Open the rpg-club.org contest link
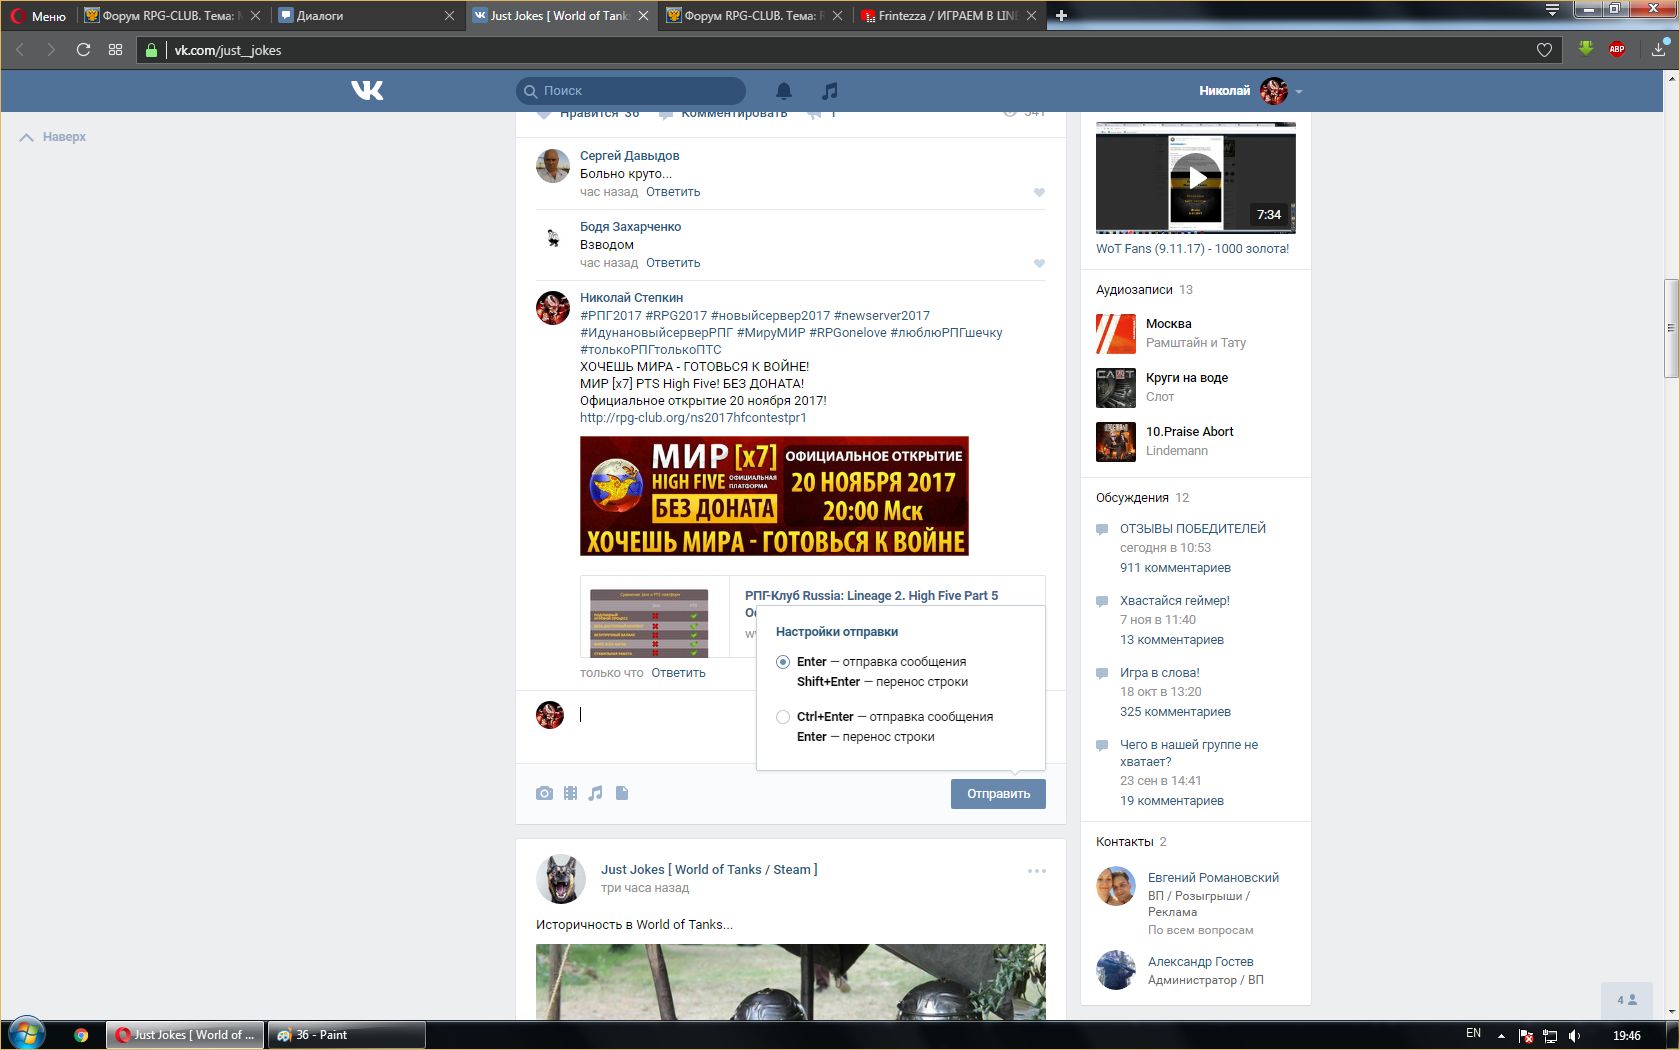The height and width of the screenshot is (1050, 1680). [693, 418]
